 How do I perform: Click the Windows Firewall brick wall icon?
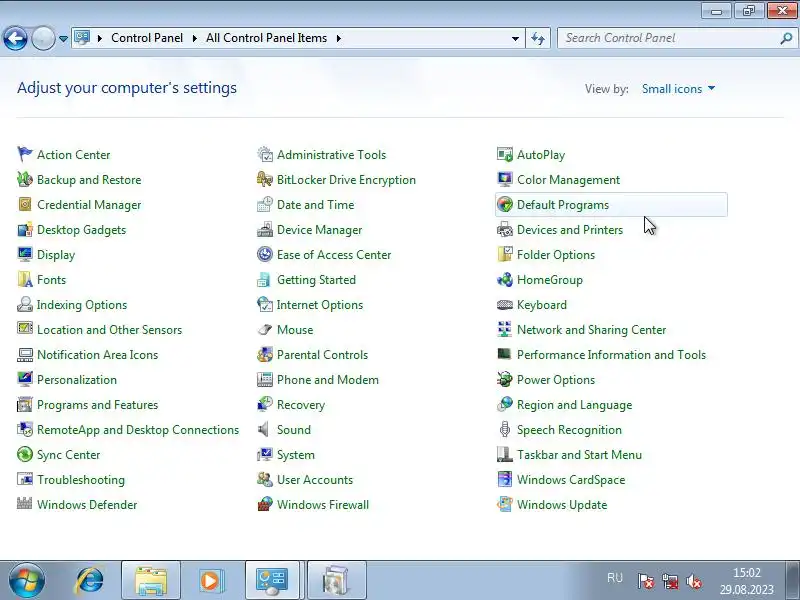265,505
